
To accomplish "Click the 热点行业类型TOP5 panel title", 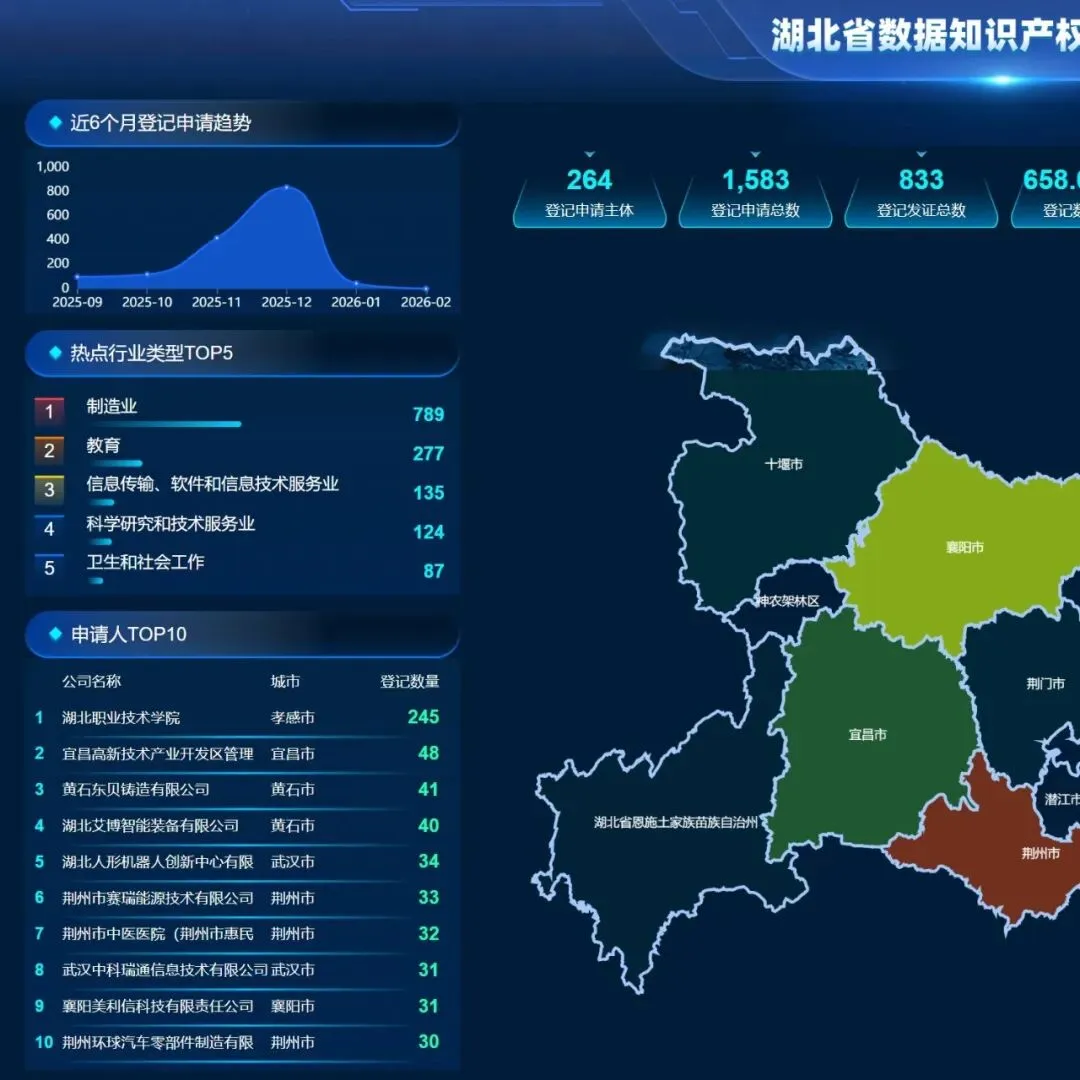I will click(x=152, y=353).
